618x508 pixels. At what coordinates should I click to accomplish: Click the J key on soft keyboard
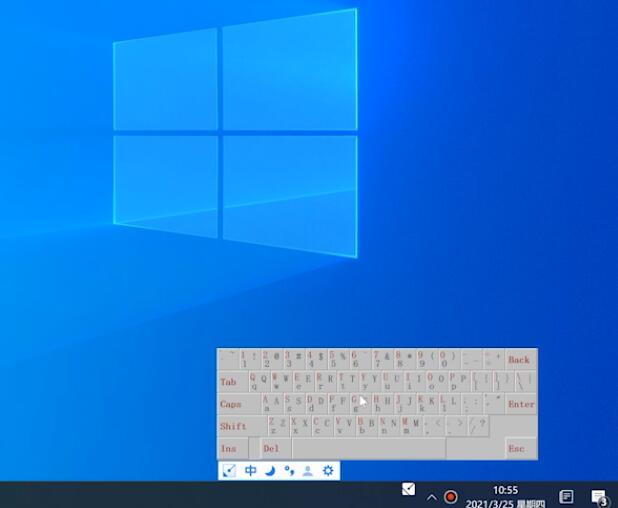click(405, 404)
